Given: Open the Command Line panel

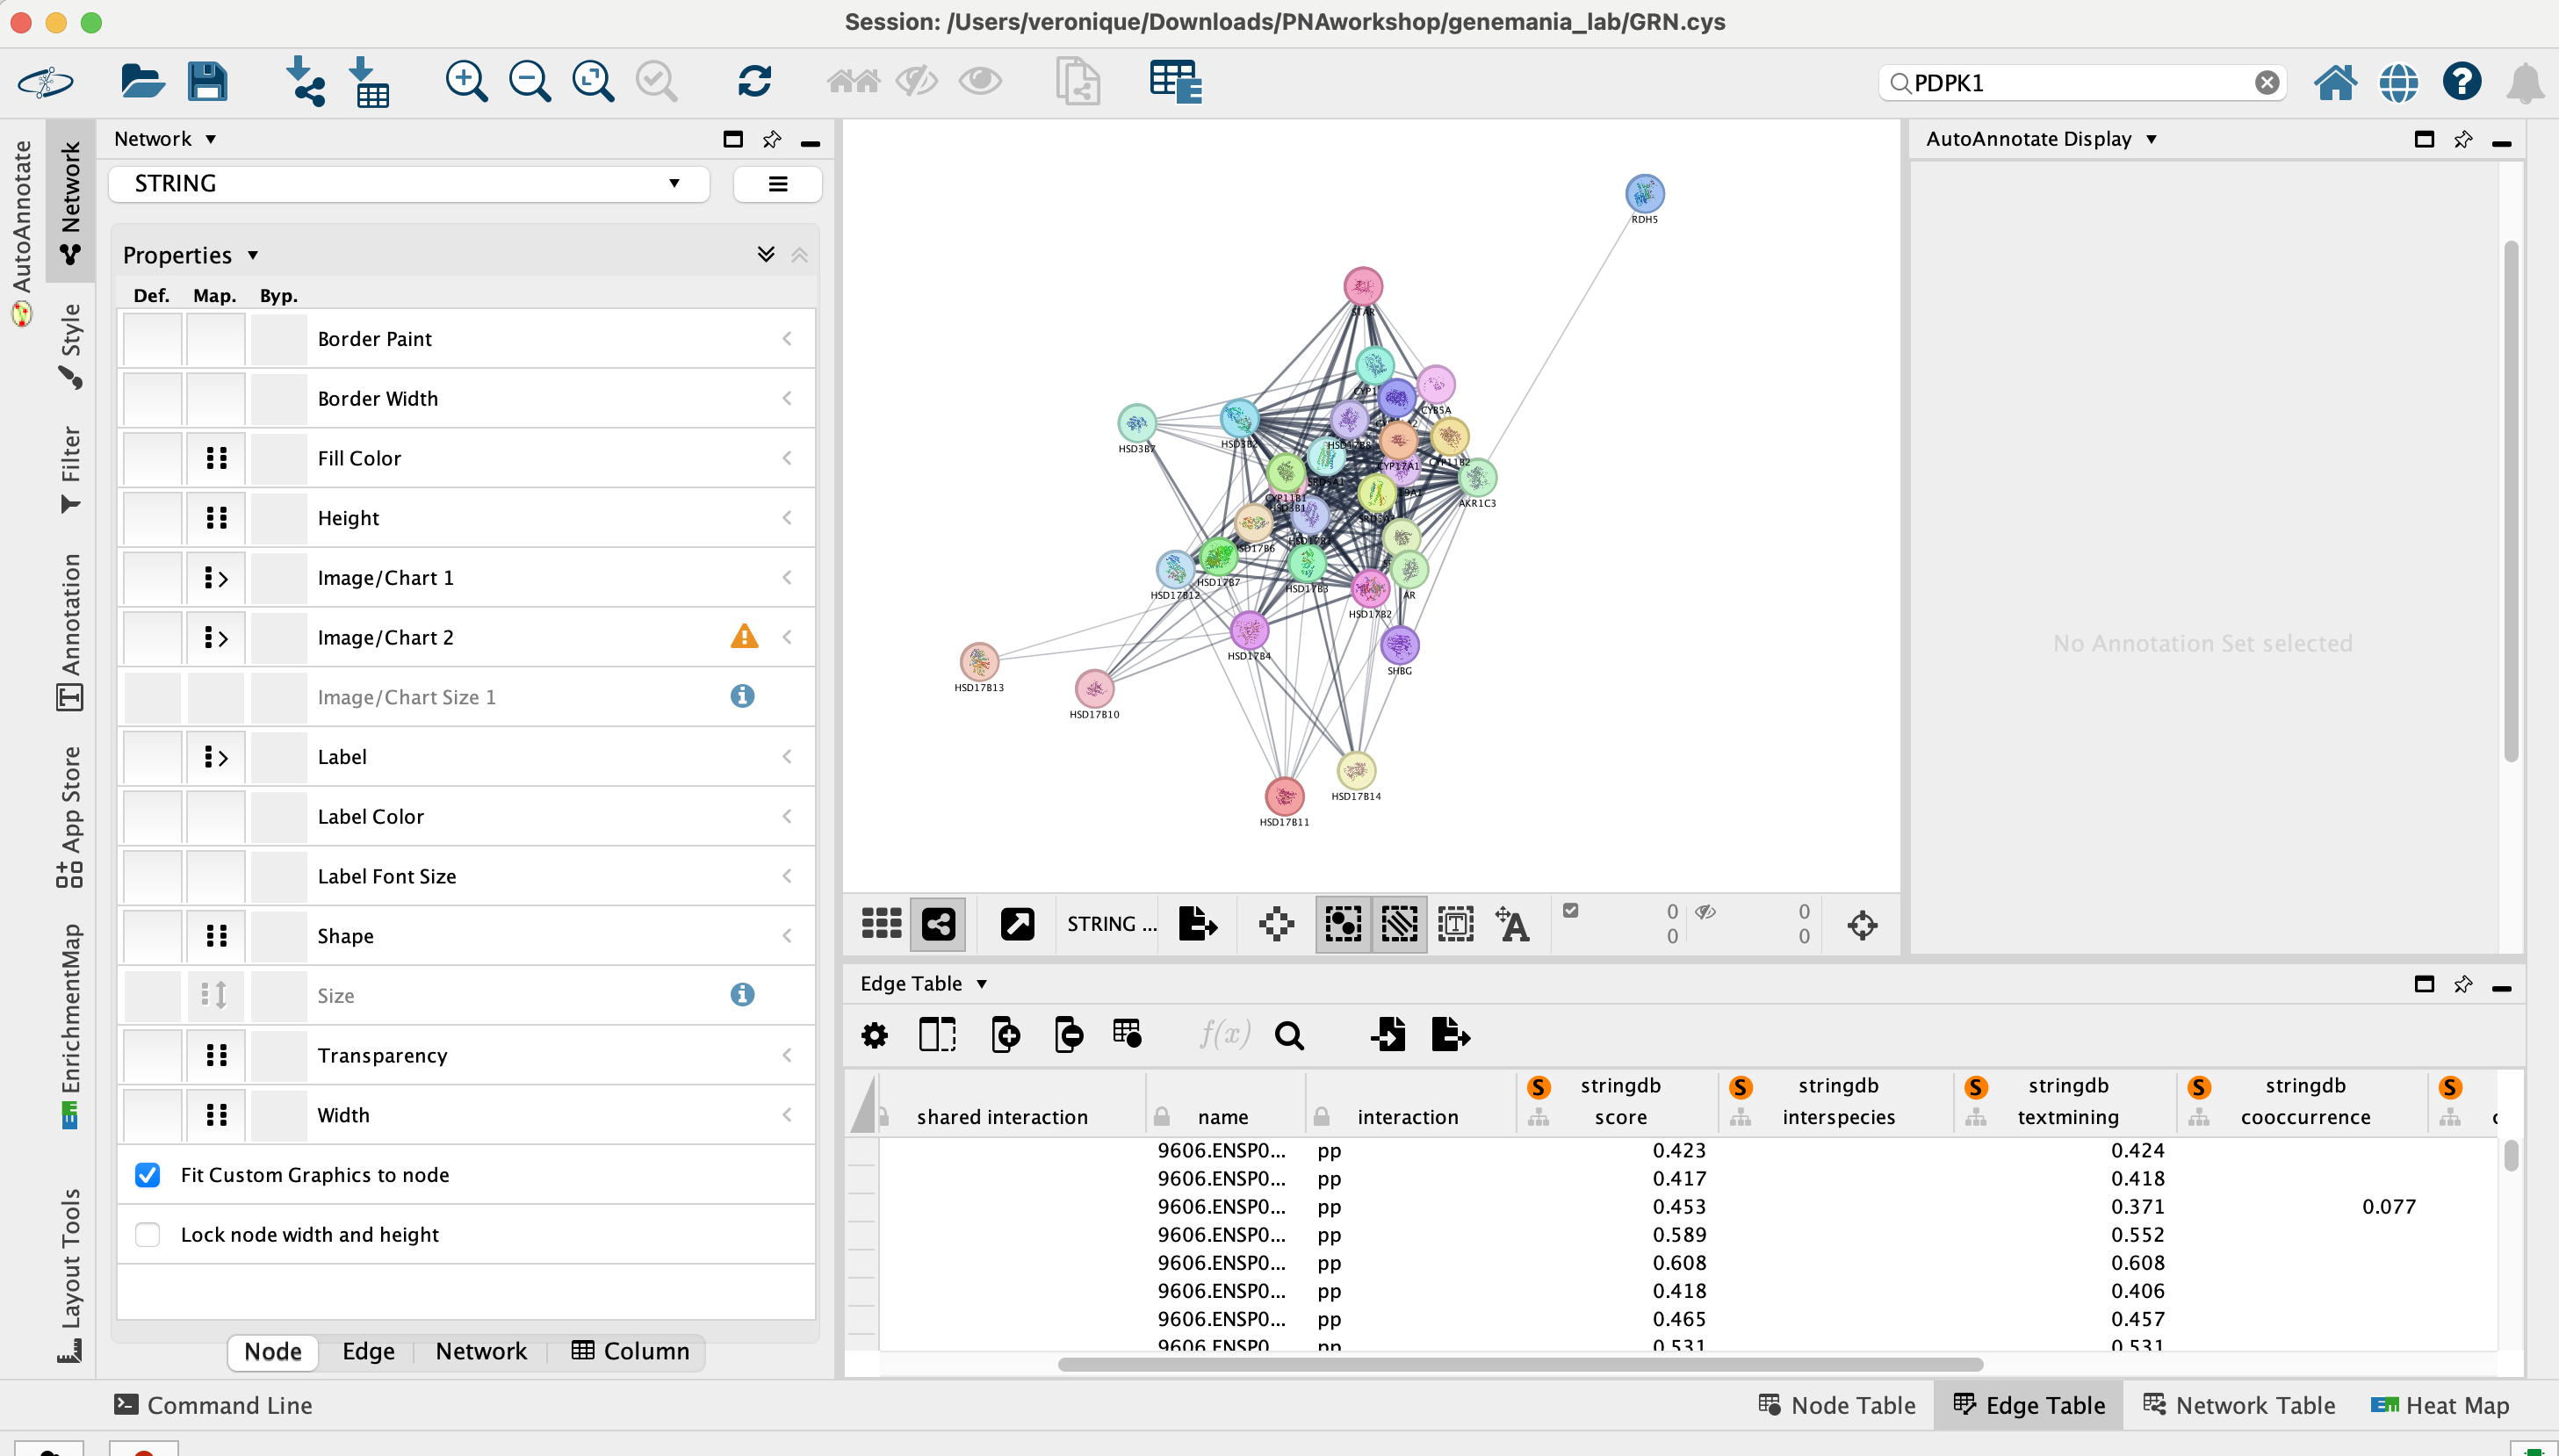Looking at the screenshot, I should 213,1406.
